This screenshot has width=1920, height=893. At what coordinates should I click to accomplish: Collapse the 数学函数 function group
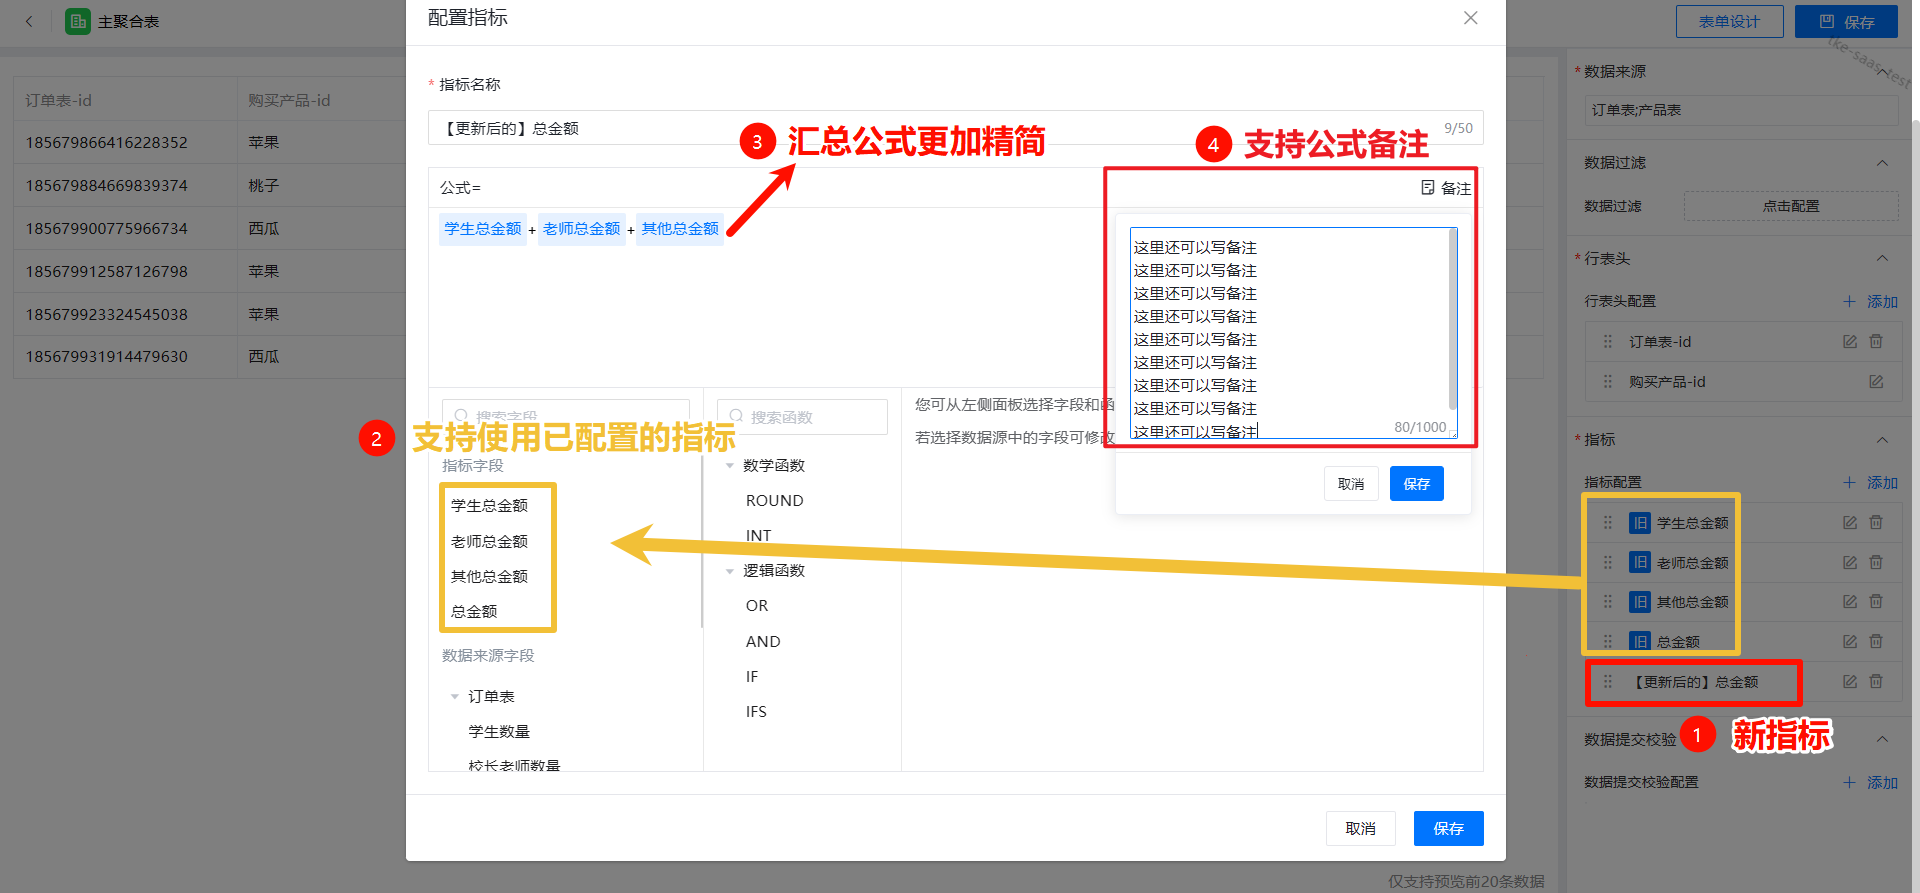coord(730,466)
